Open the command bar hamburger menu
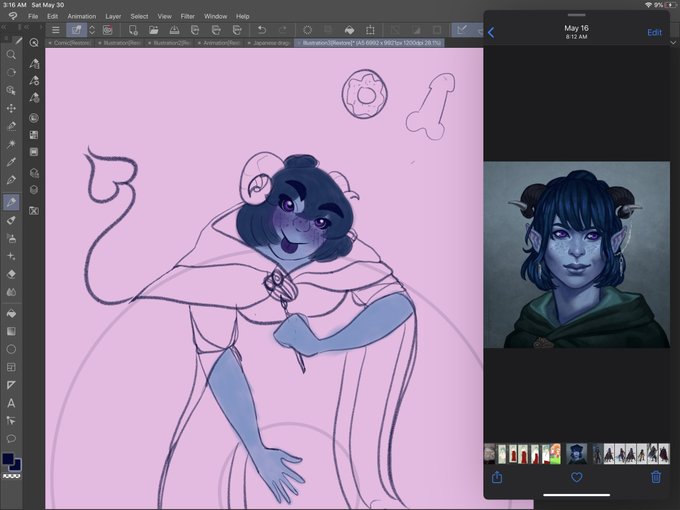 (x=56, y=30)
